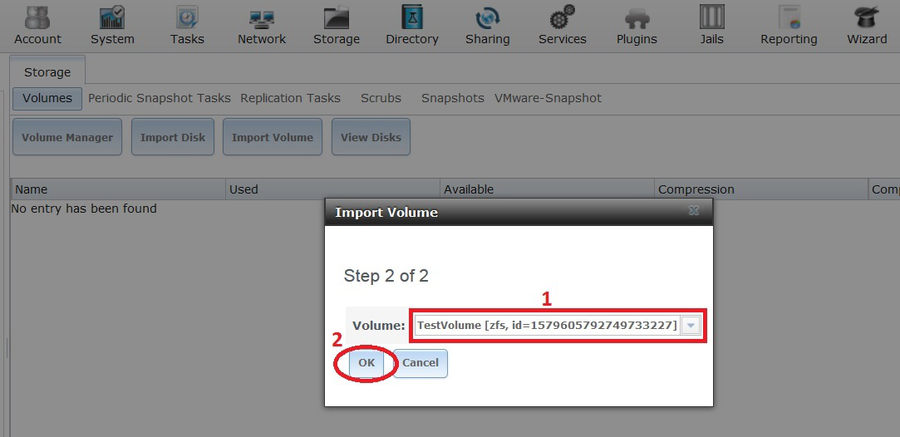Click the Jails icon
The image size is (900, 437).
712,17
